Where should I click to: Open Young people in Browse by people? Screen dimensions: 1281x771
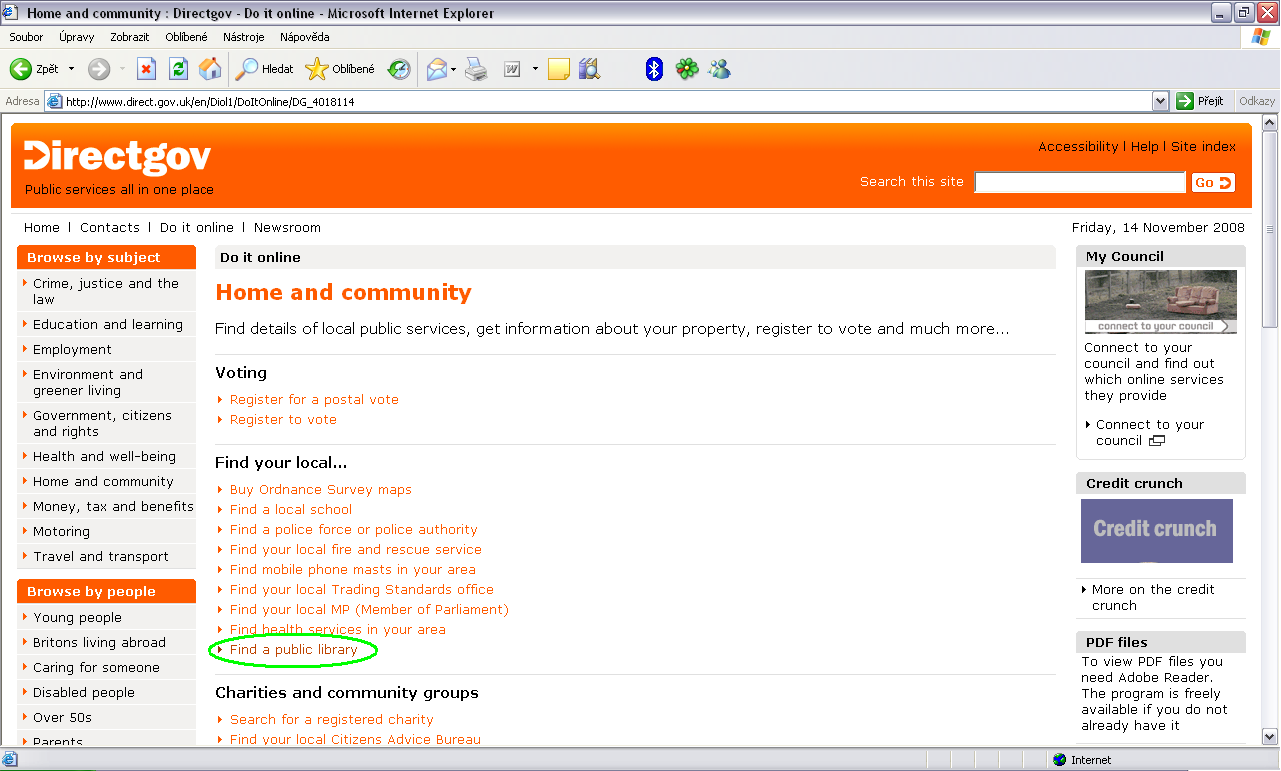(77, 617)
